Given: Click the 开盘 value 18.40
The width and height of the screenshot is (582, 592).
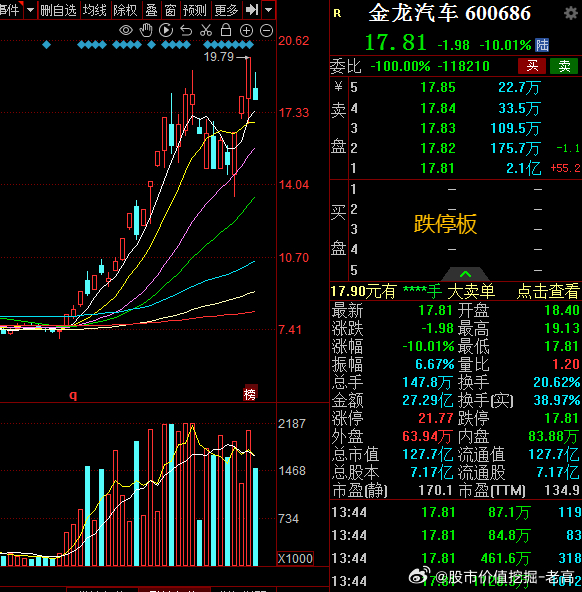Looking at the screenshot, I should click(x=562, y=310).
